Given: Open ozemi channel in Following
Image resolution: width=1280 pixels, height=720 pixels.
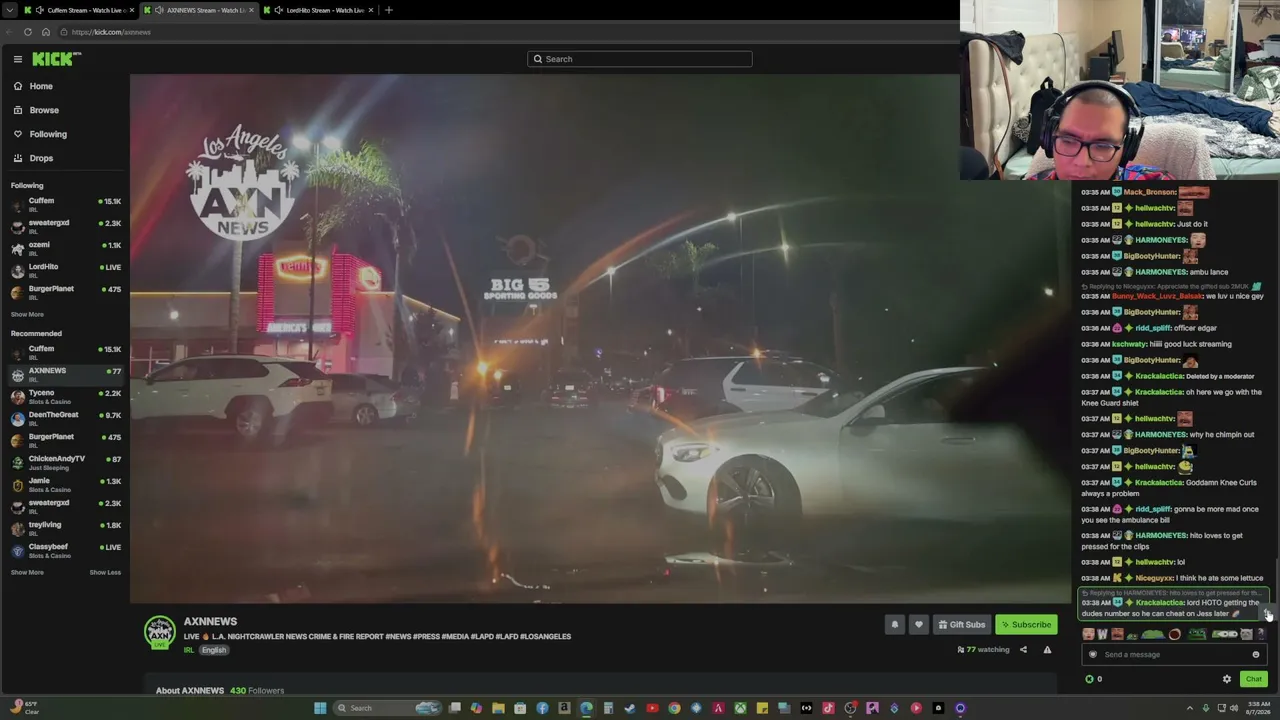Looking at the screenshot, I should (65, 249).
